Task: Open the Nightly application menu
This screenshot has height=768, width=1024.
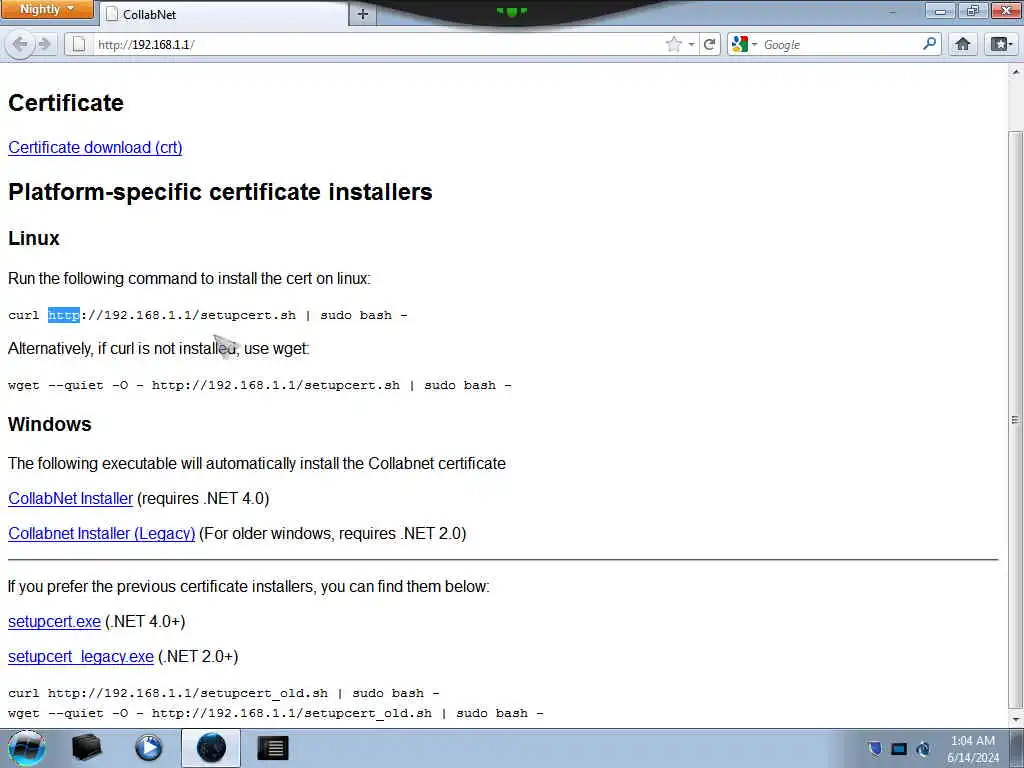Action: [47, 9]
